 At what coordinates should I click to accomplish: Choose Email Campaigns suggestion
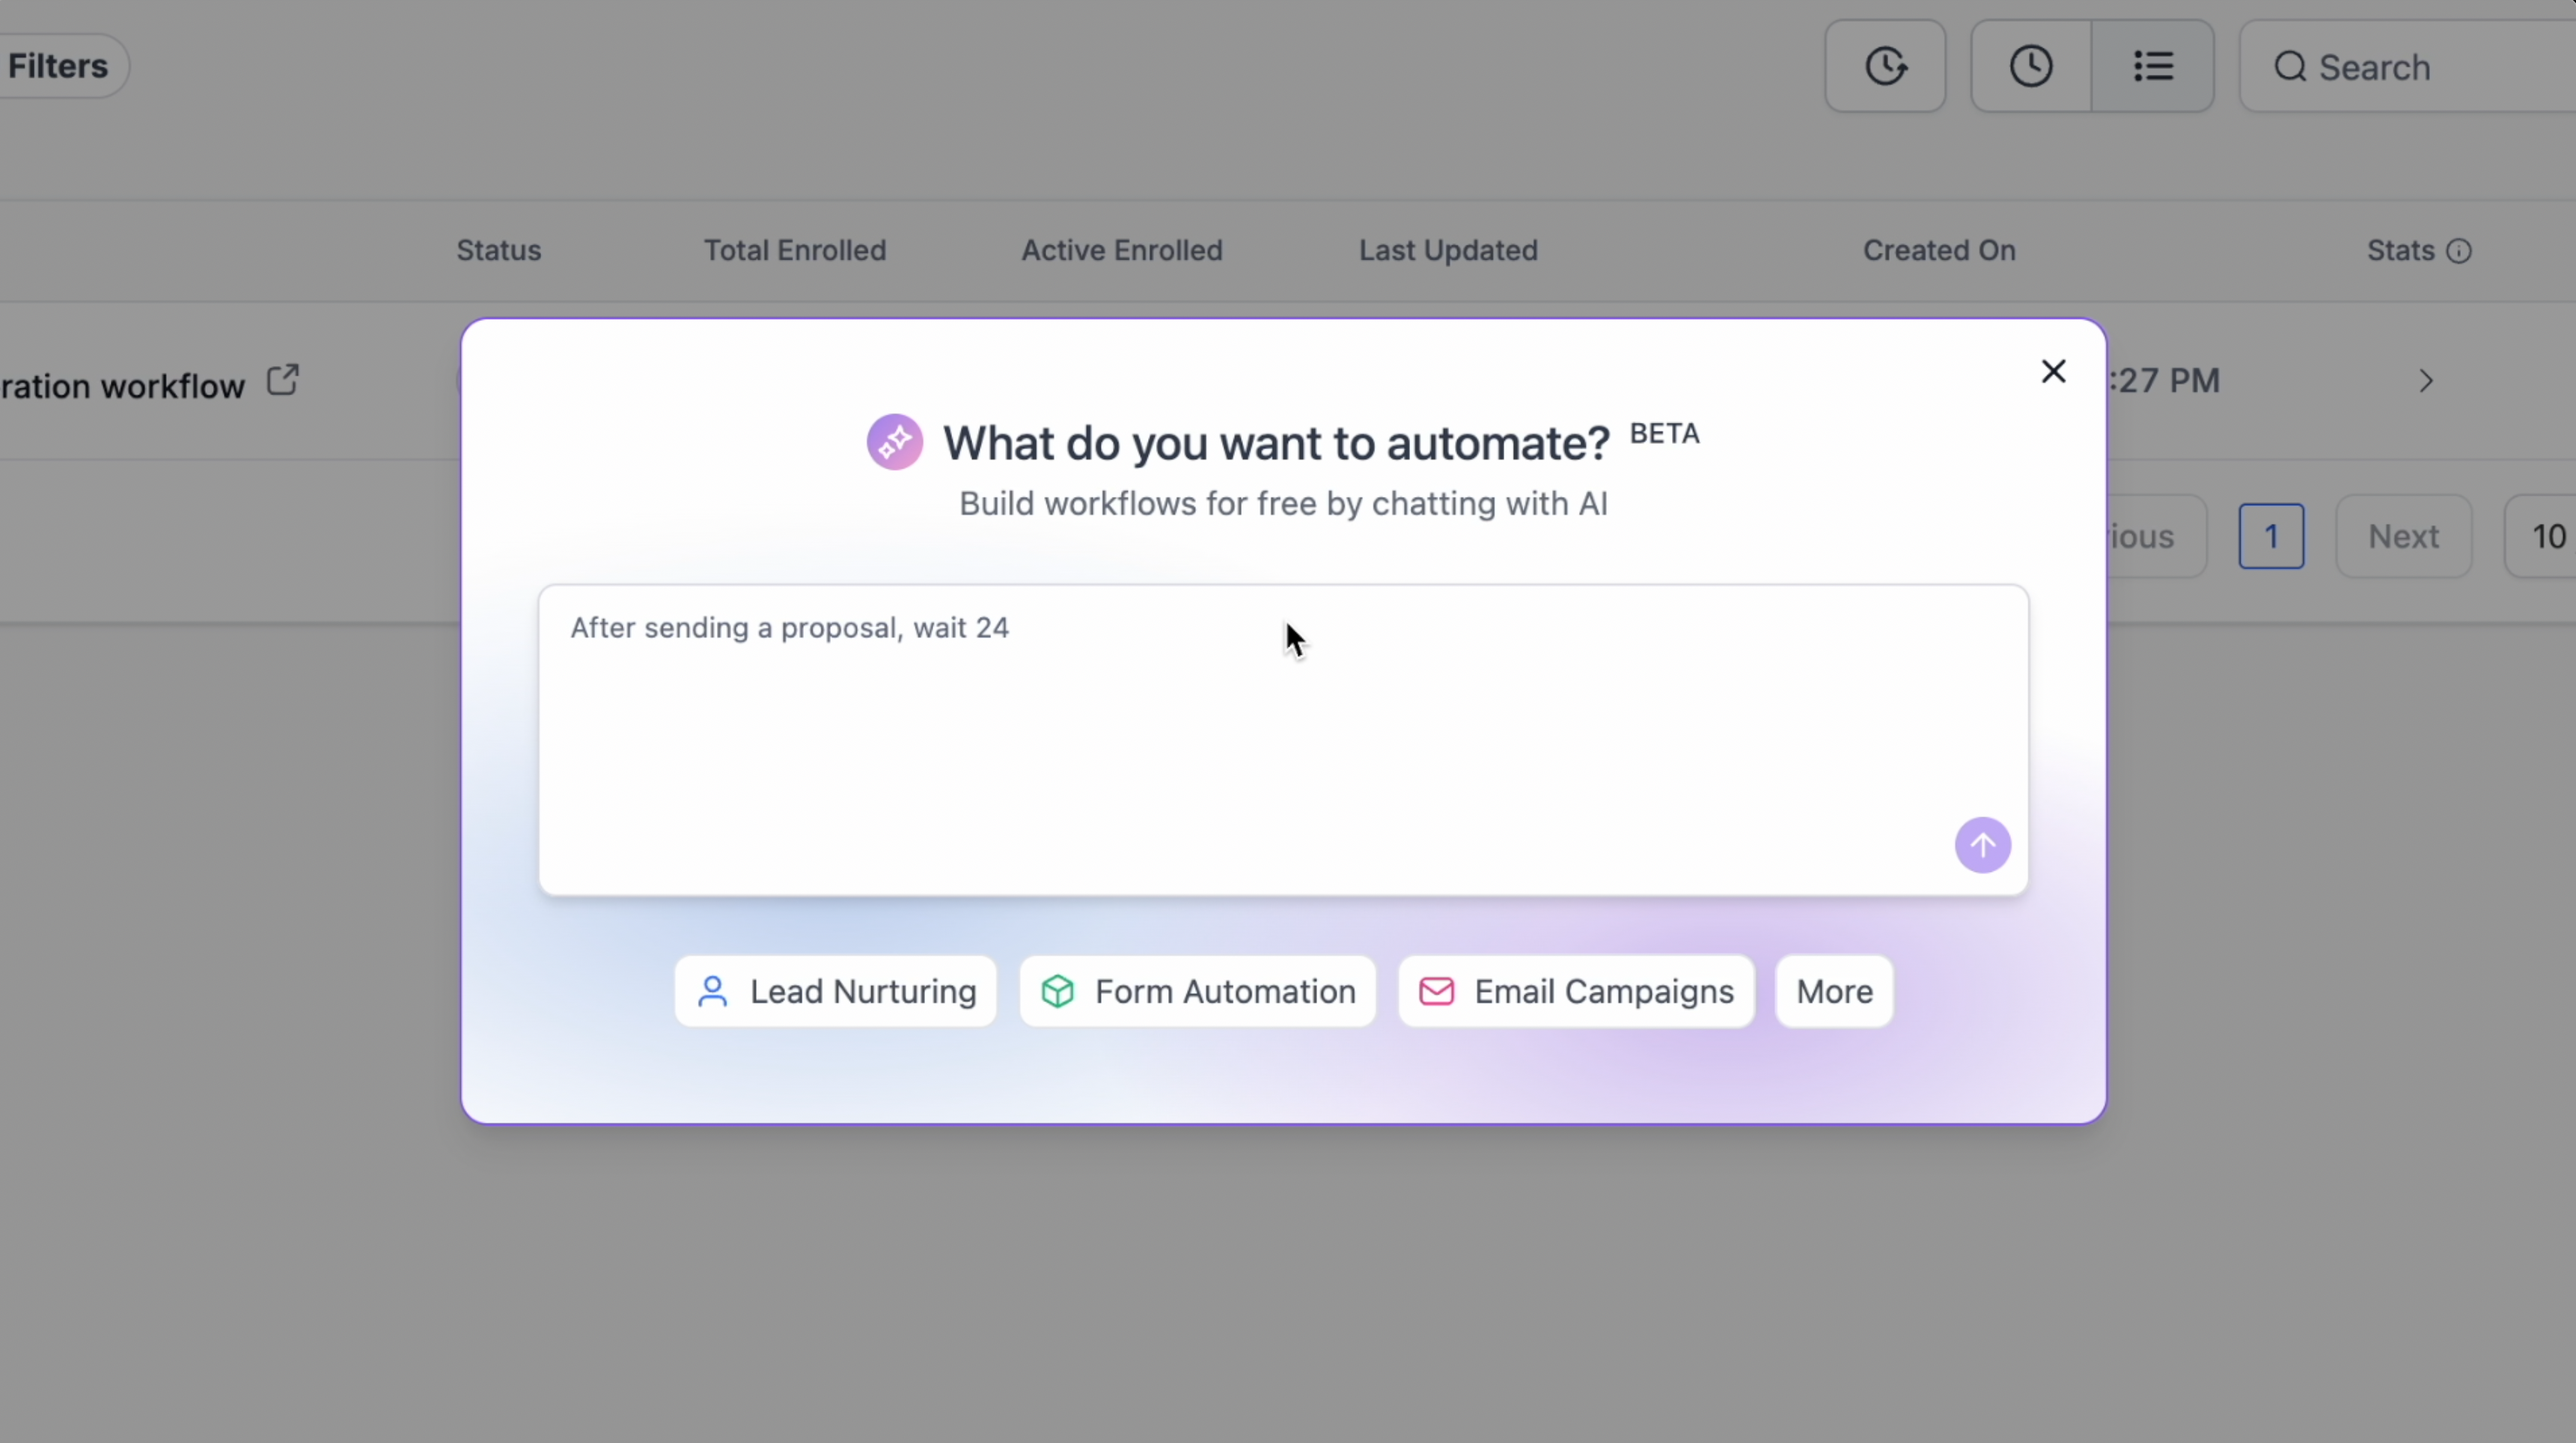tap(1576, 991)
